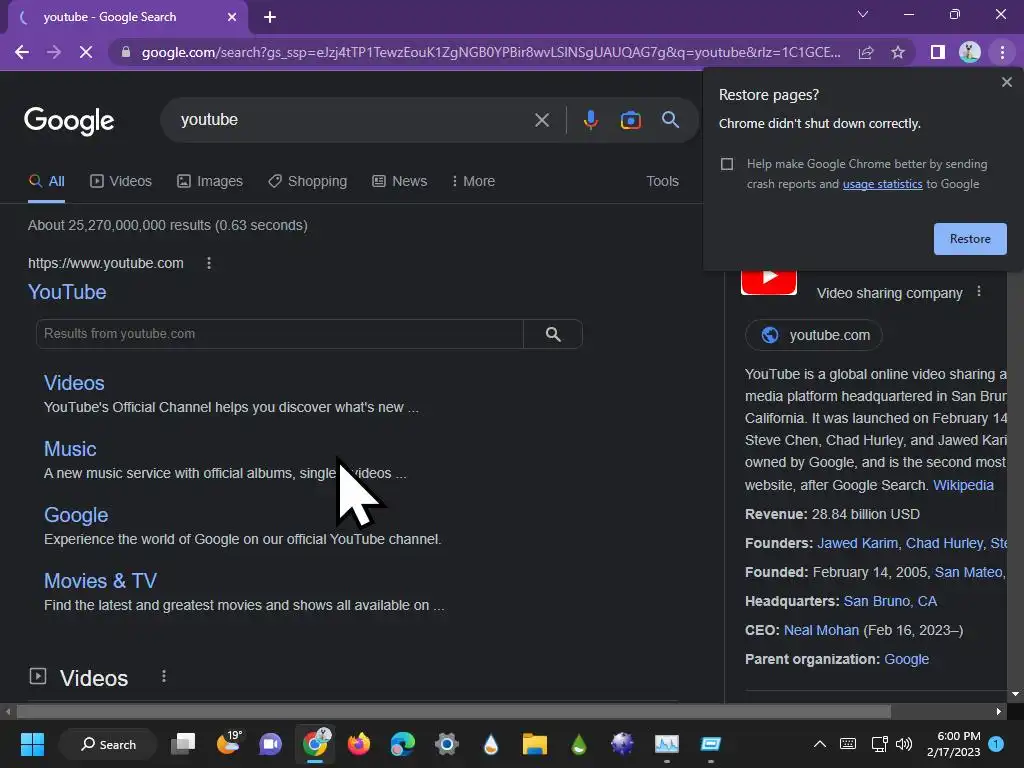The width and height of the screenshot is (1024, 768).
Task: Share this page via address bar icon
Action: [x=866, y=52]
